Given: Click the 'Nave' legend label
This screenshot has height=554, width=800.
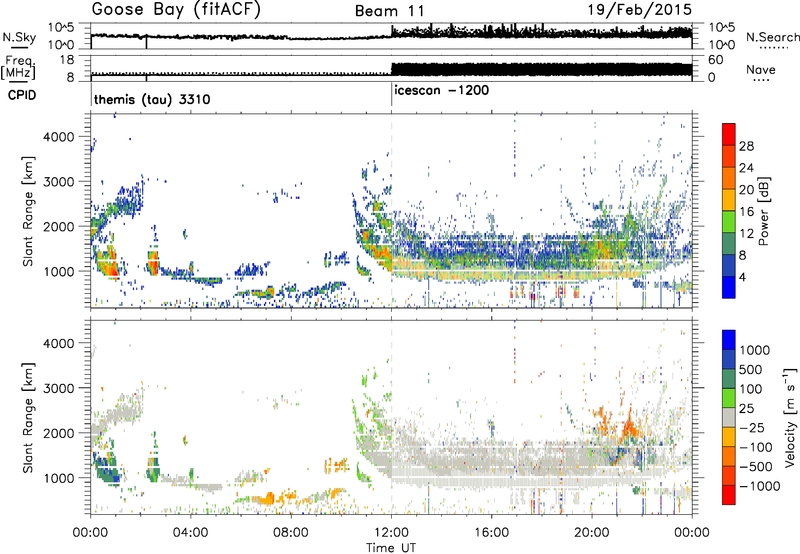Looking at the screenshot, I should coord(761,70).
